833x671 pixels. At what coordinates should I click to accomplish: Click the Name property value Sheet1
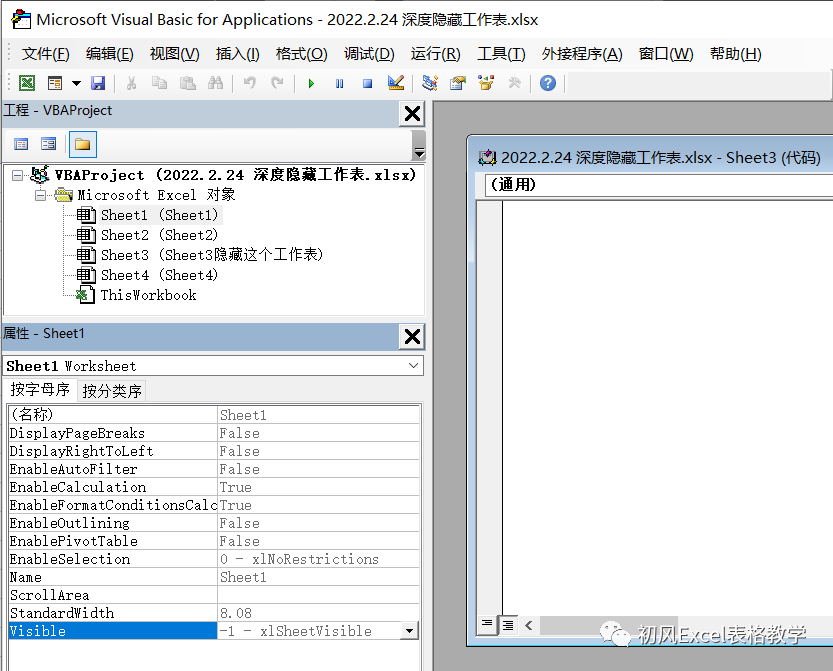point(318,577)
